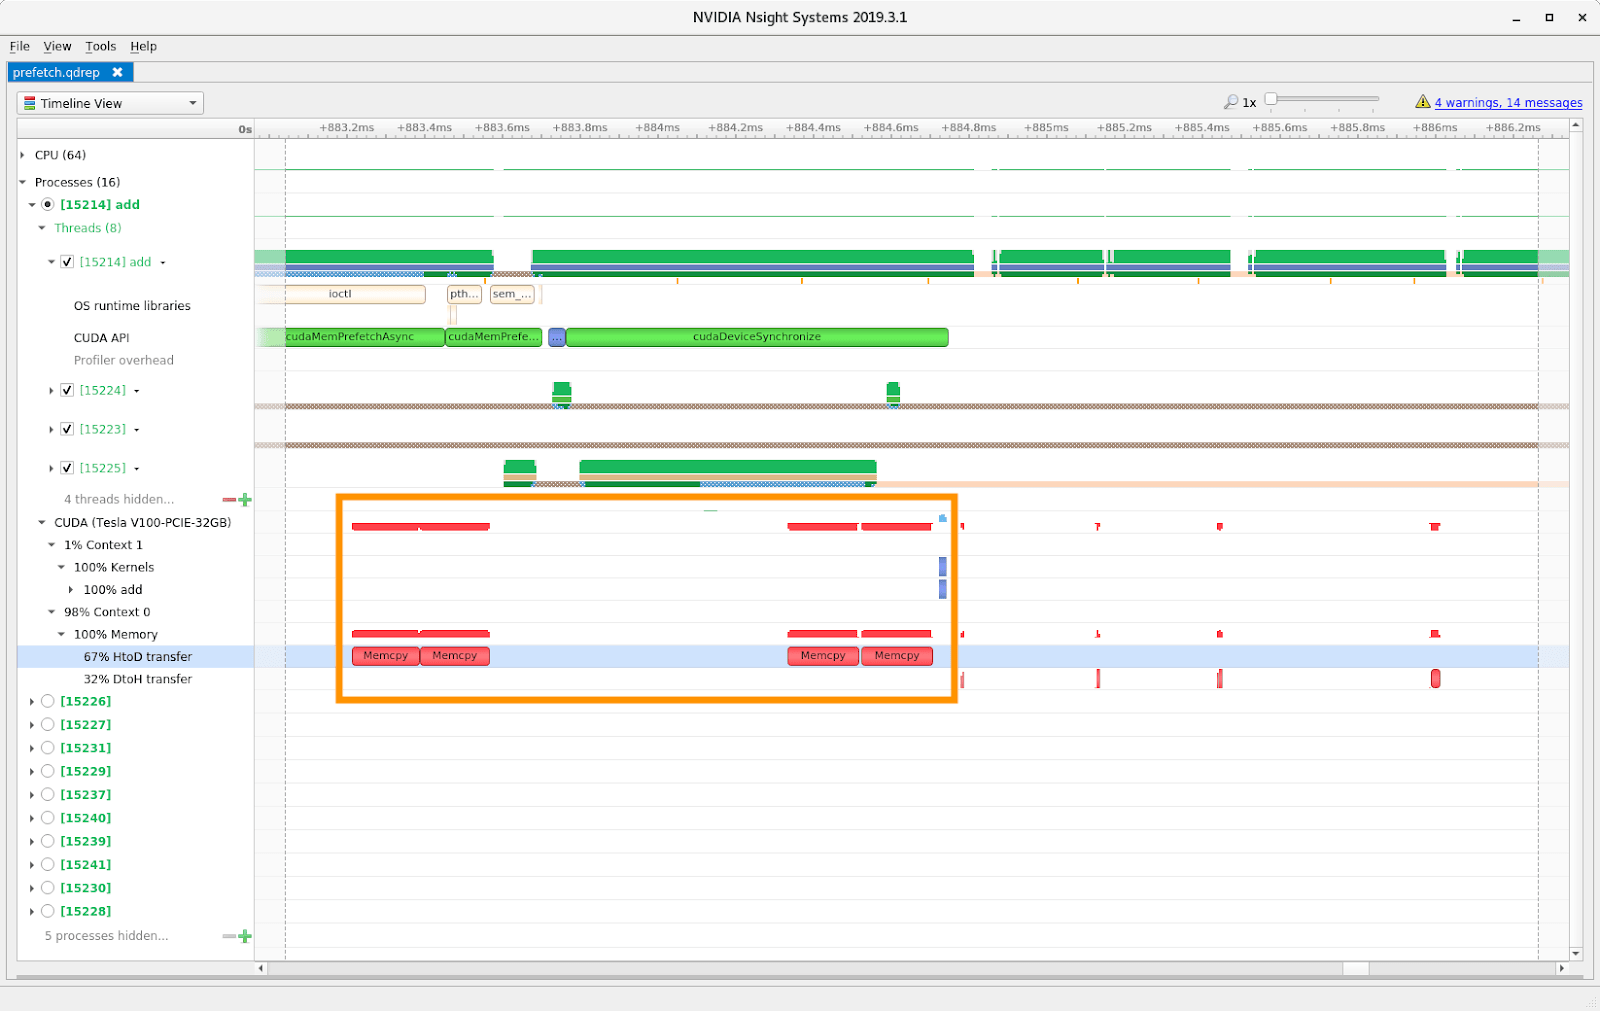The image size is (1600, 1011).
Task: Click the vertical scrollbar down arrow
Action: click(1576, 954)
